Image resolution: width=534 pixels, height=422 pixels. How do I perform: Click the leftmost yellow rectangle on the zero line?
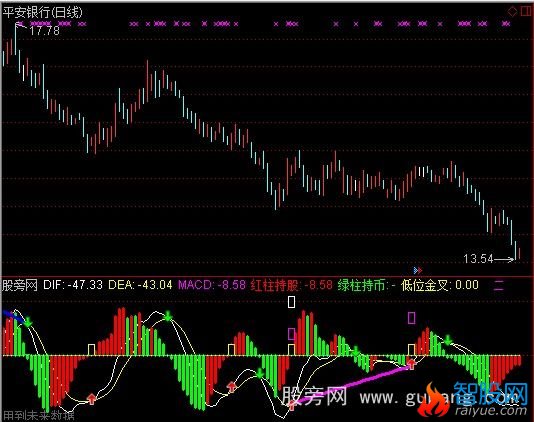point(91,350)
